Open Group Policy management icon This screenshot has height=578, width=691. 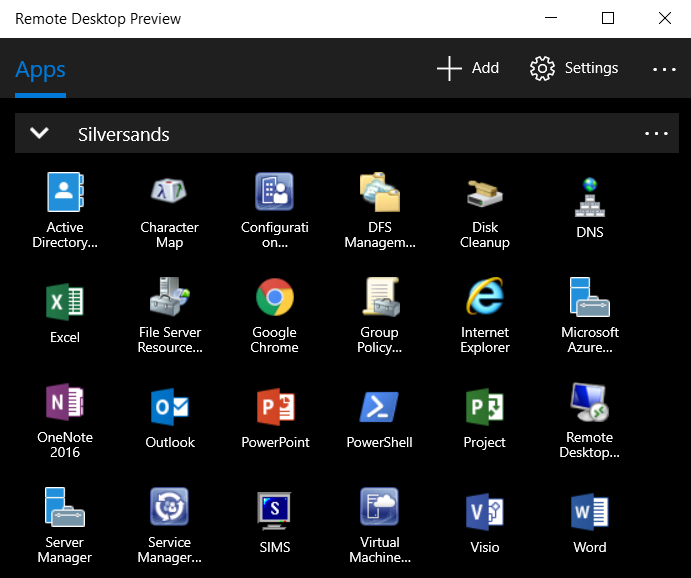(380, 296)
